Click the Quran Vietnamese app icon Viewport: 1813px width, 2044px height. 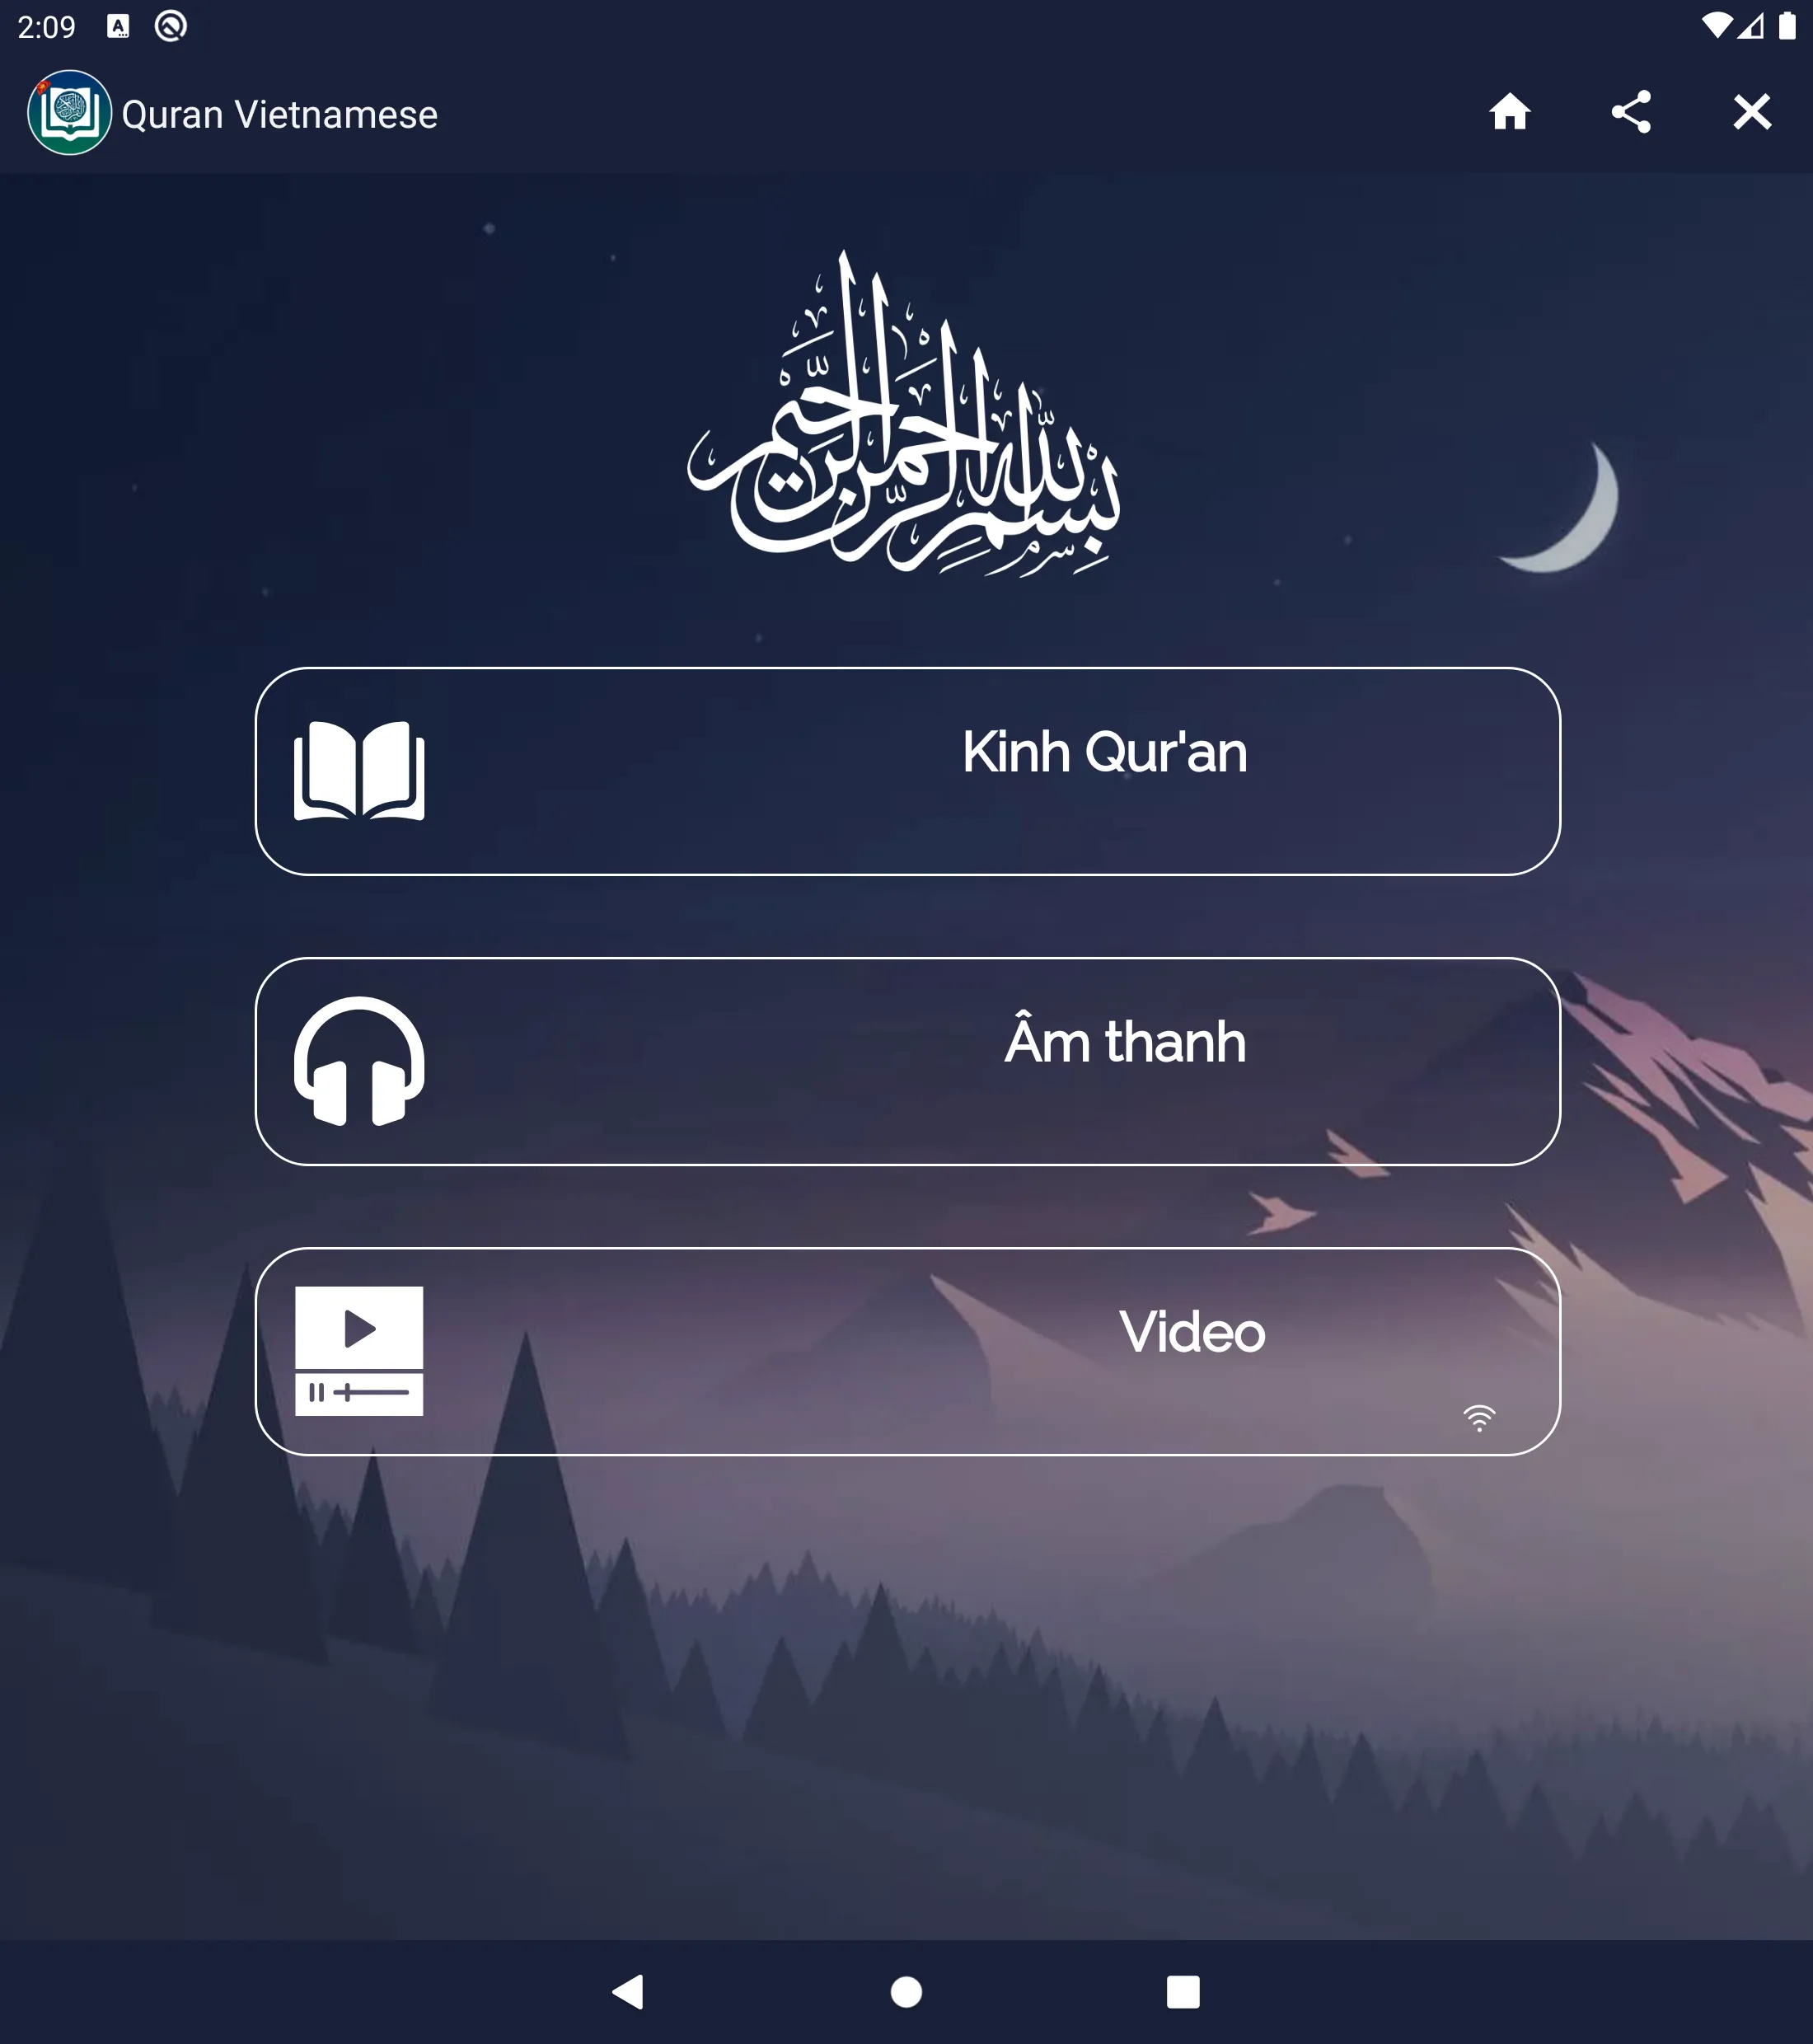point(70,112)
